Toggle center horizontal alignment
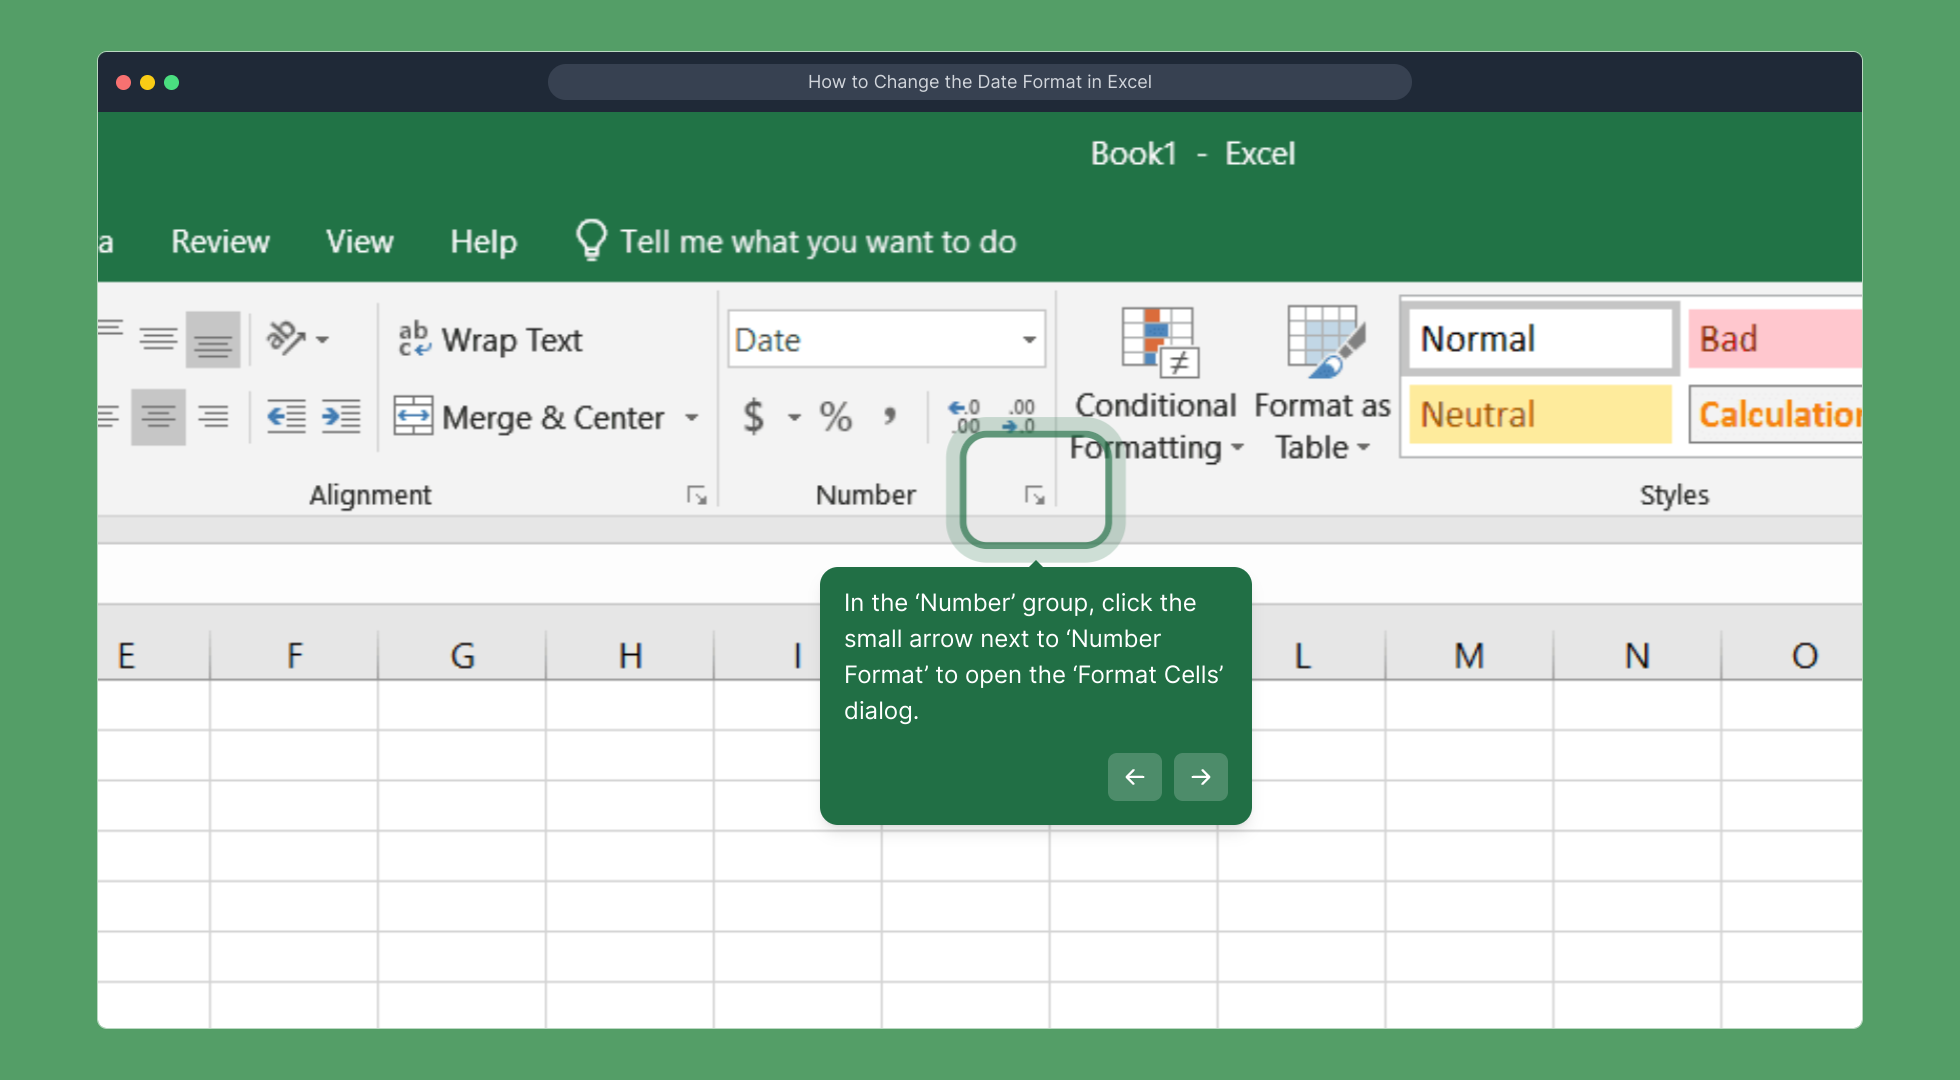Screen dimensions: 1960x1080 pyautogui.click(x=158, y=416)
